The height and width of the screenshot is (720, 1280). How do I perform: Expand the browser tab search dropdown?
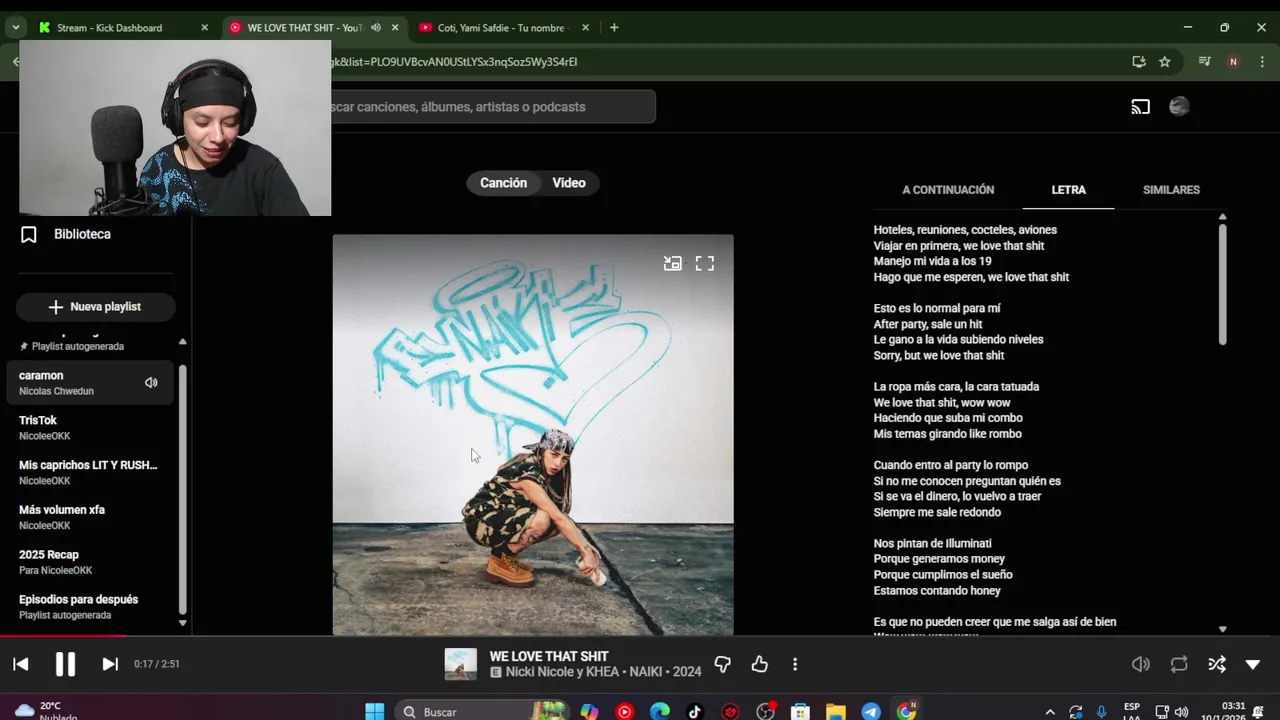coord(15,28)
